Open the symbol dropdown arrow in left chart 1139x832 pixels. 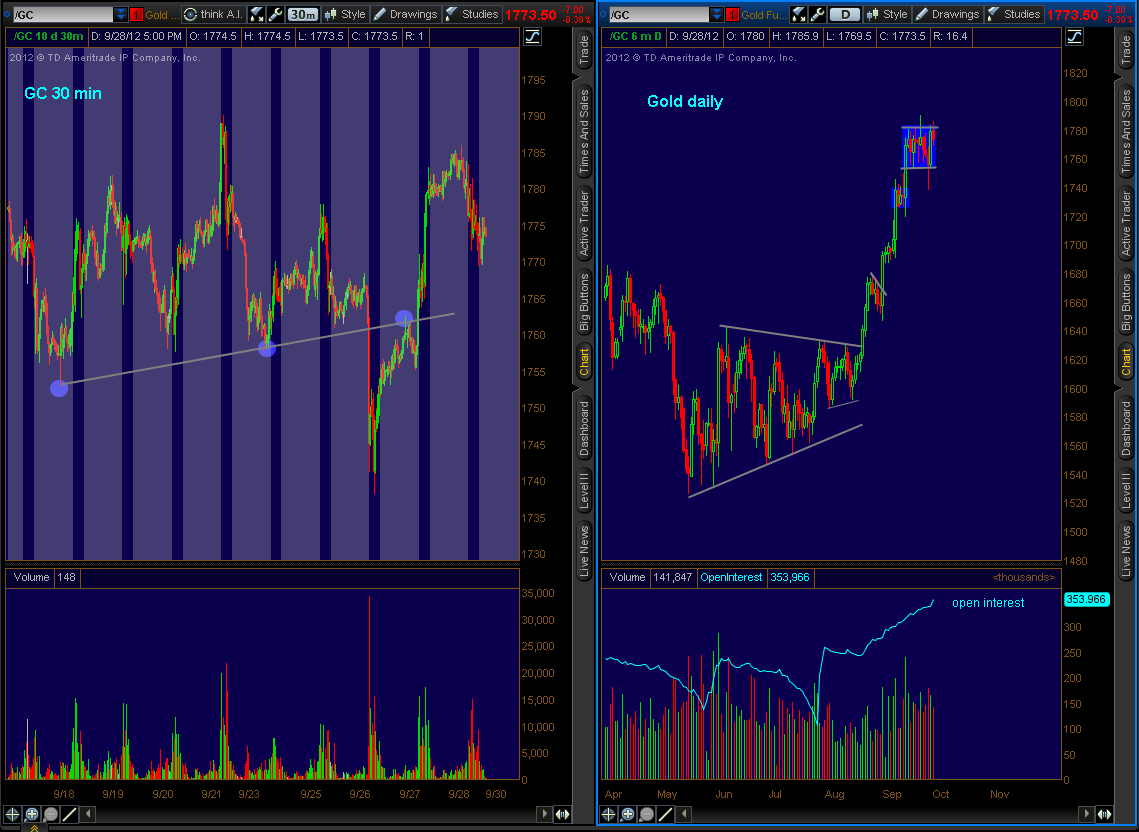point(121,15)
